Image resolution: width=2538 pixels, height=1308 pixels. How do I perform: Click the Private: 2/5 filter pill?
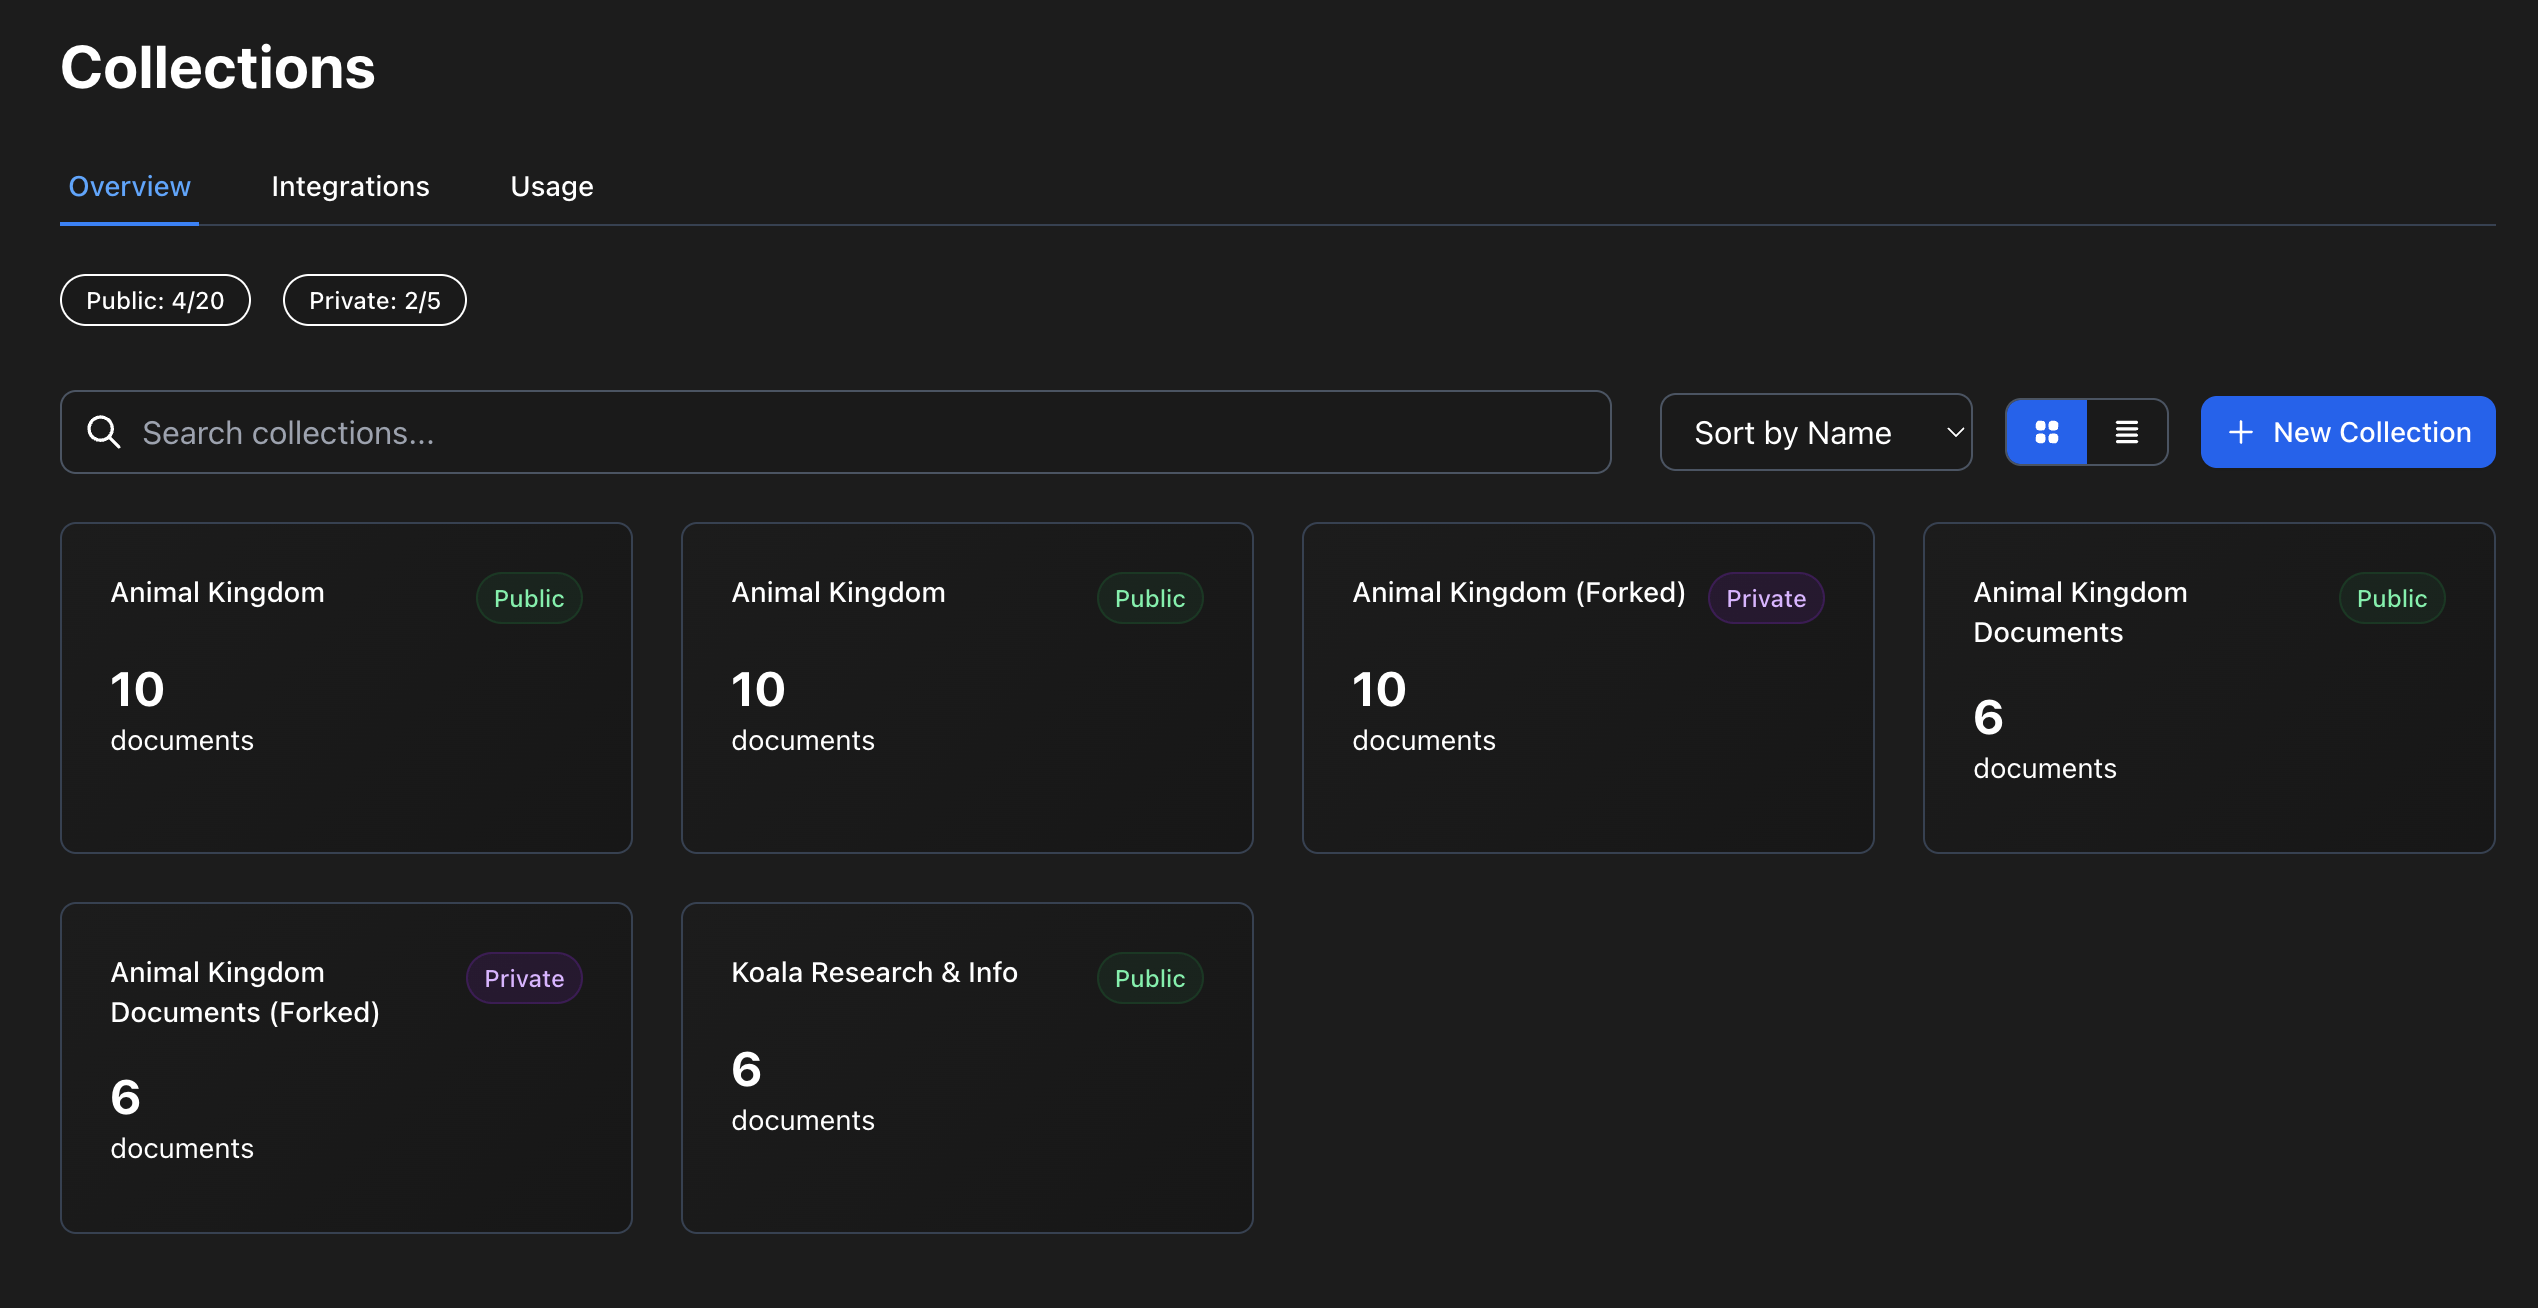[x=374, y=300]
